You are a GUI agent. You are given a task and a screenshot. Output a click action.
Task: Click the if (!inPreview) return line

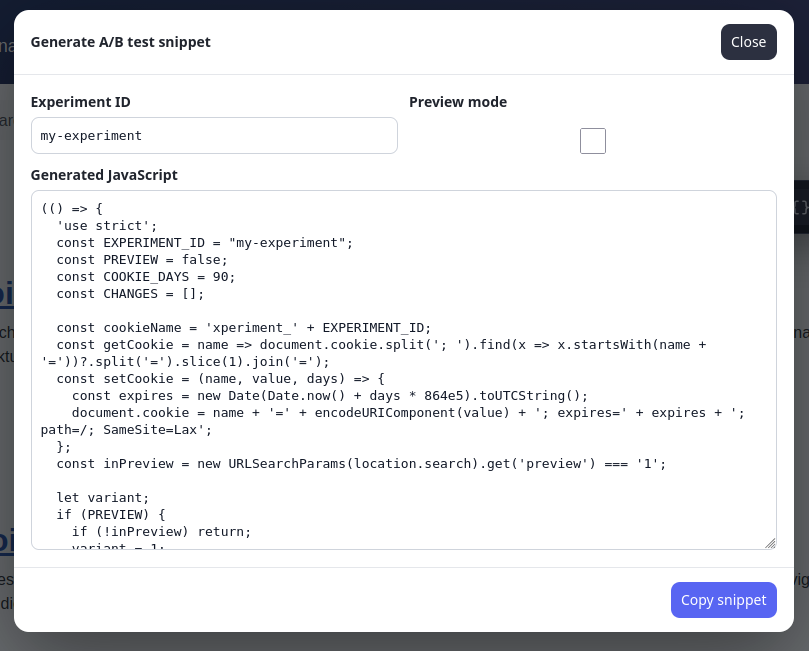(x=161, y=532)
